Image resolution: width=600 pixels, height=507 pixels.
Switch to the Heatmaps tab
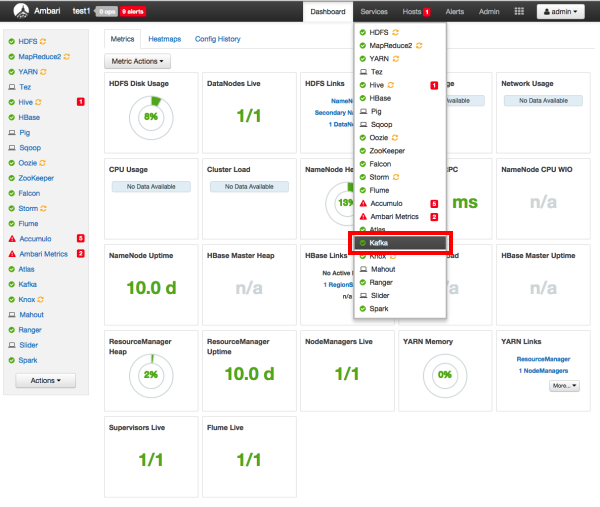pos(165,39)
